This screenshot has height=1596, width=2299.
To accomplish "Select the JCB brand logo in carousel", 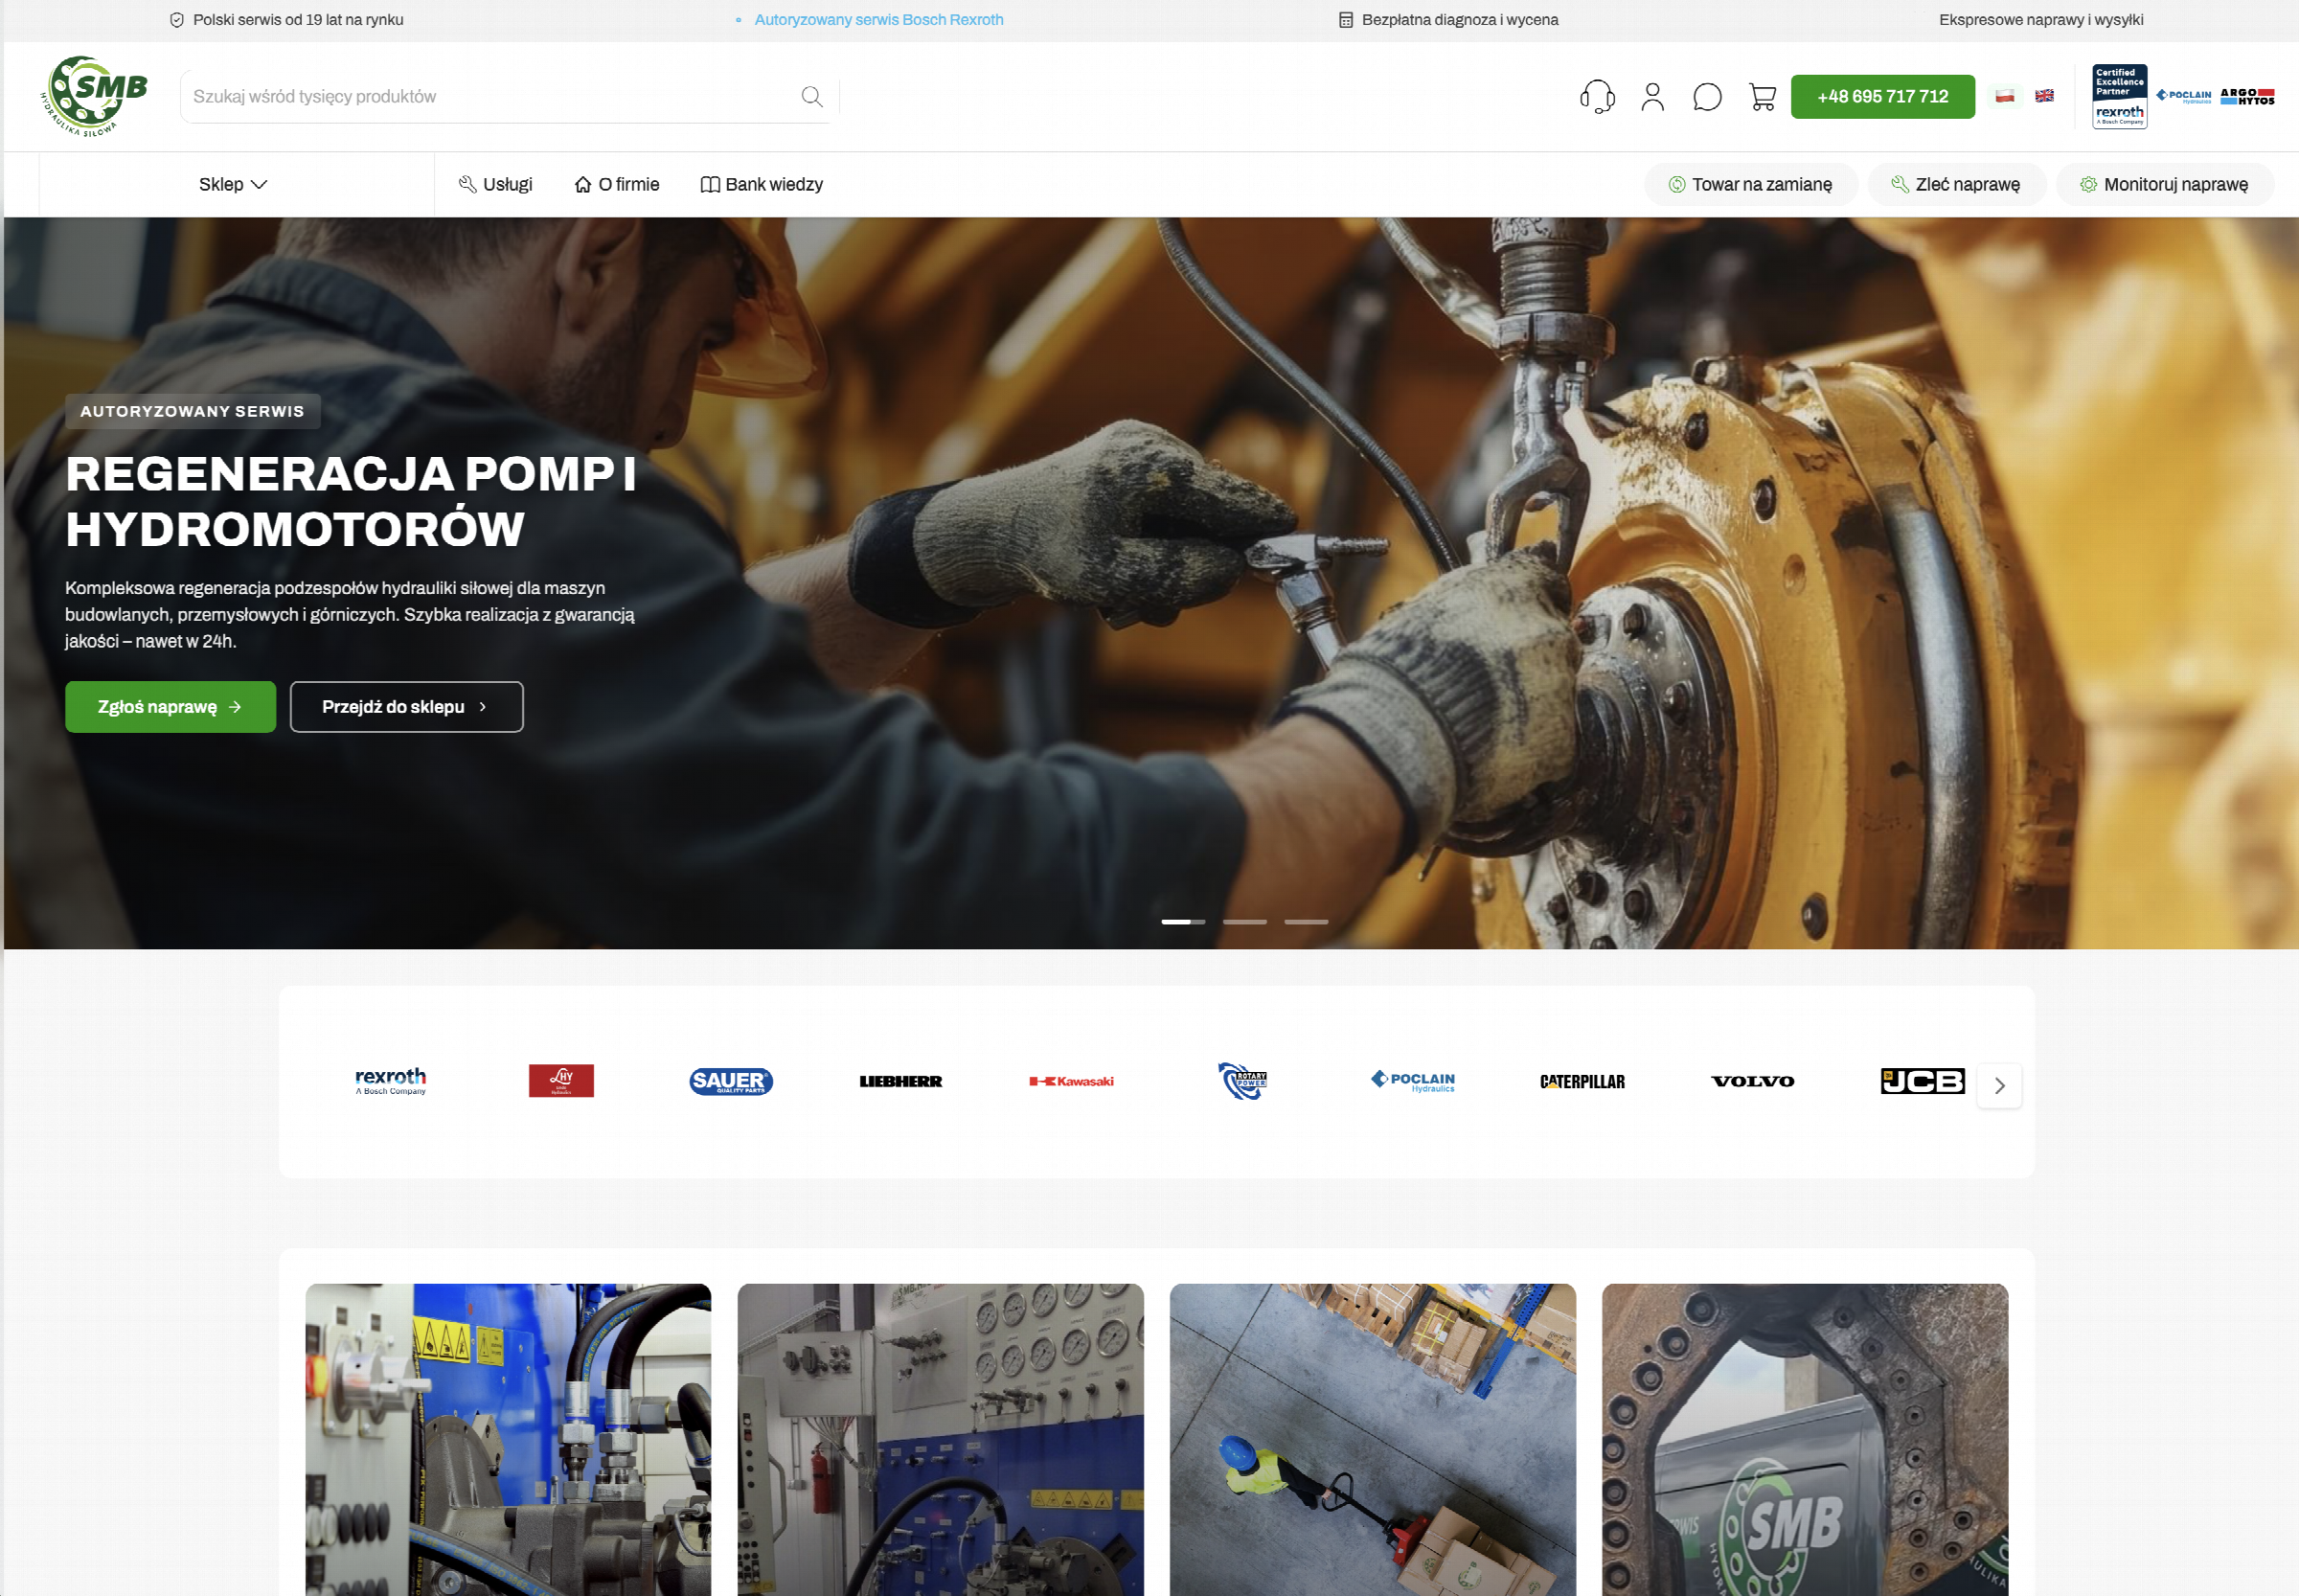I will pos(1922,1081).
